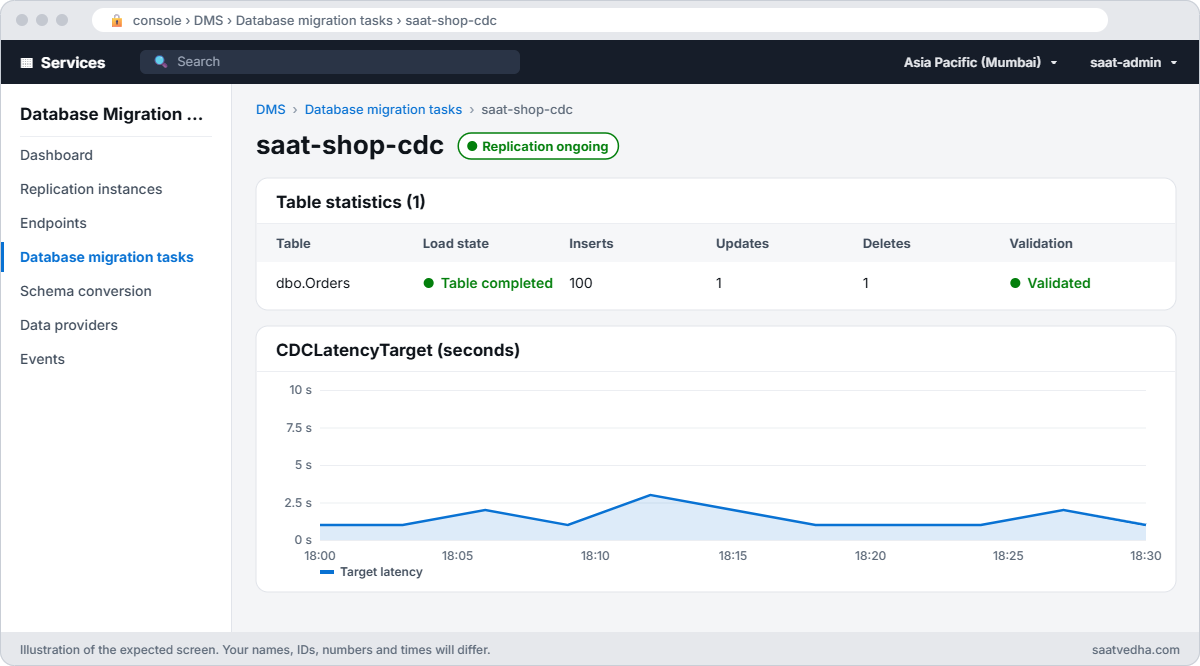Image resolution: width=1200 pixels, height=666 pixels.
Task: Open Dashboard in the sidebar
Action: (56, 155)
